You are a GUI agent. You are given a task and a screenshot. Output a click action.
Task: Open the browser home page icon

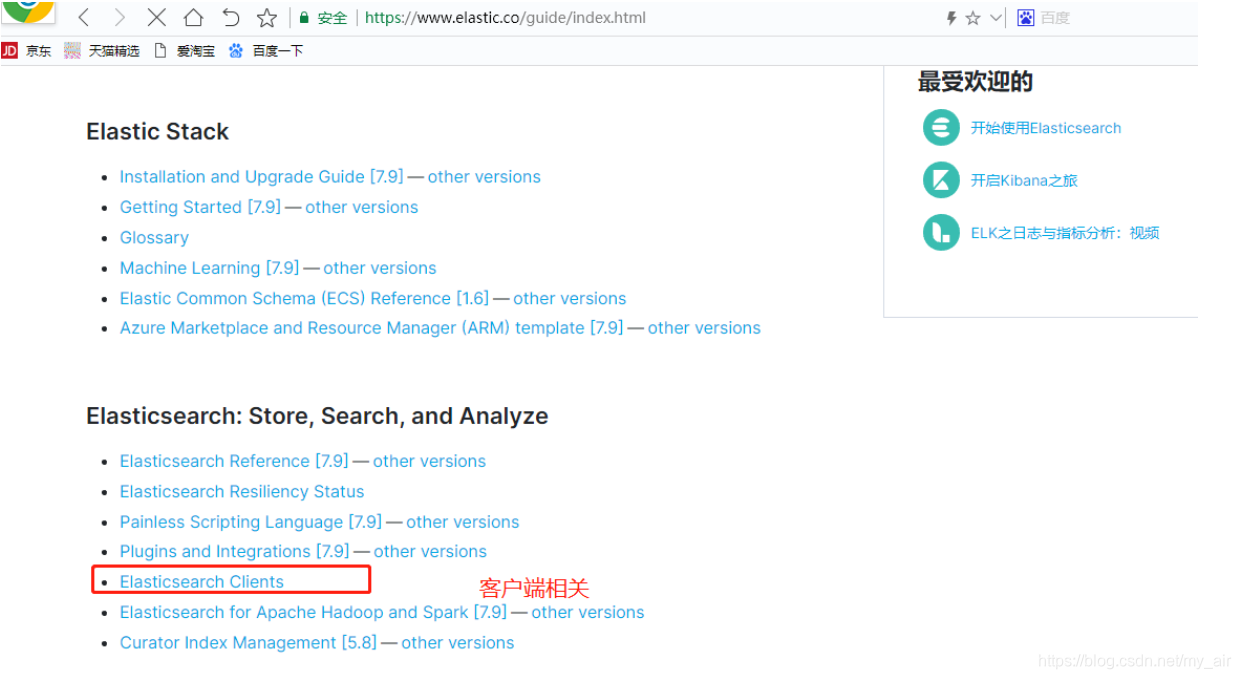193,17
